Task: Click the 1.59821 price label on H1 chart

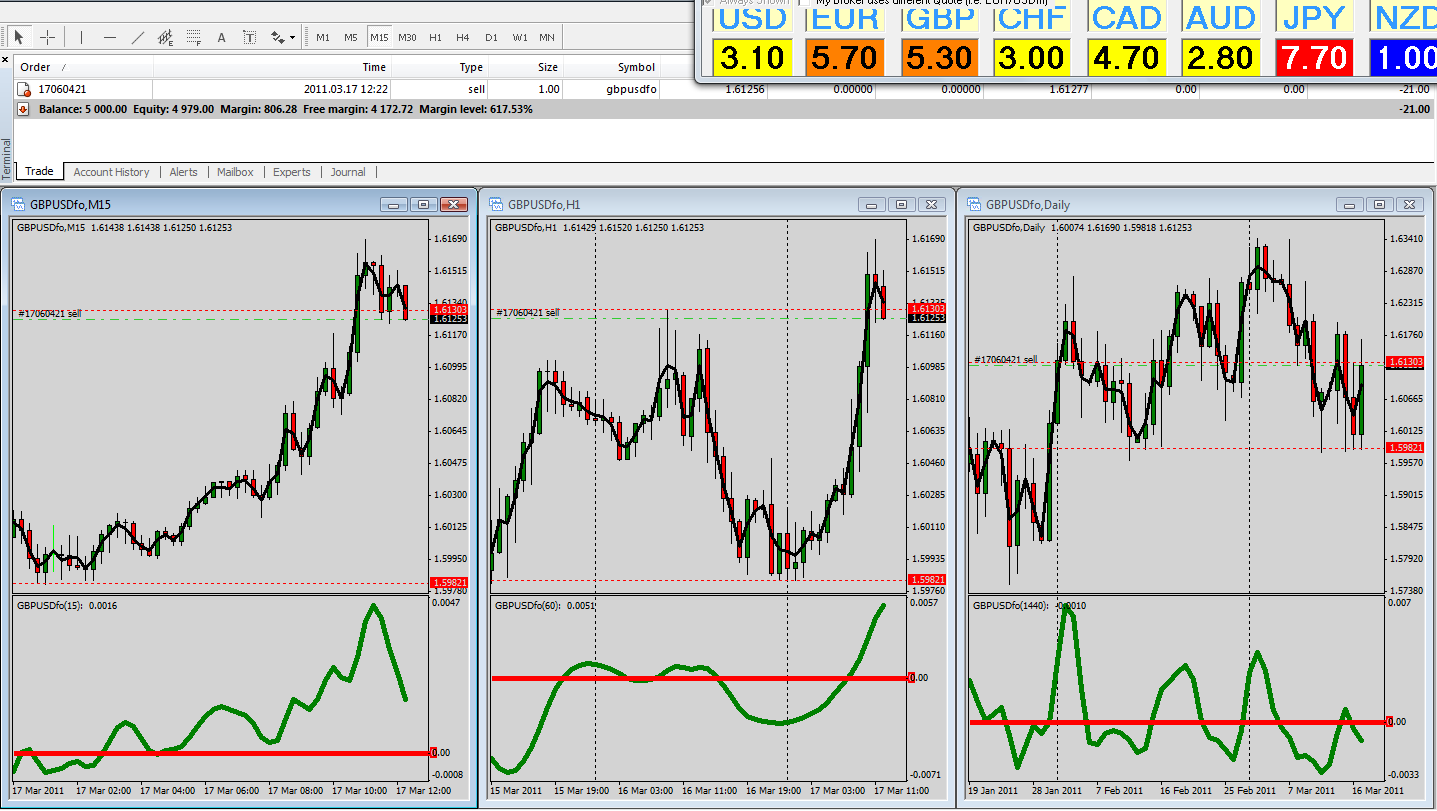Action: [x=926, y=580]
